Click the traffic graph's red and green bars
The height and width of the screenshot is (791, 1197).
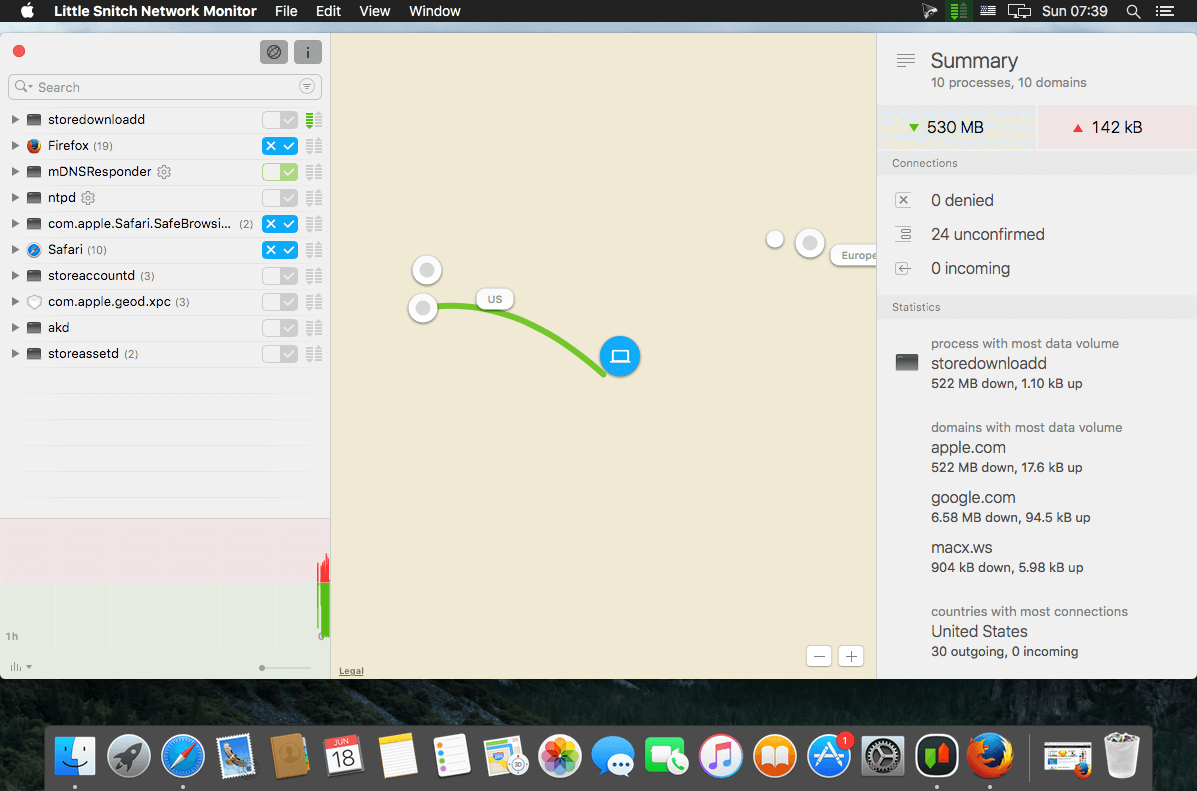point(324,597)
